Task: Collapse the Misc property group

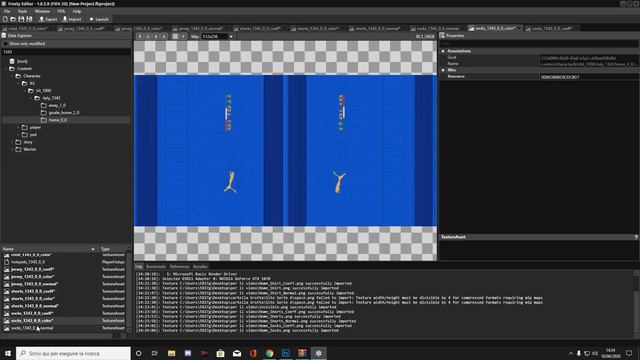Action: [443, 70]
